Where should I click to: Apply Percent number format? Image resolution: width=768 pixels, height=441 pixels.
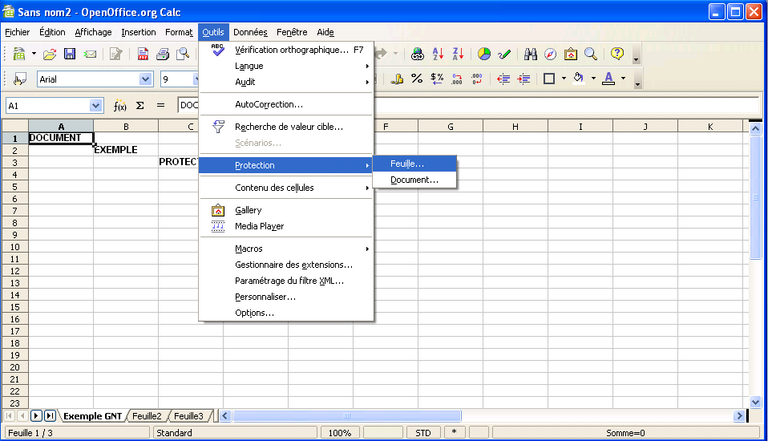(x=417, y=79)
